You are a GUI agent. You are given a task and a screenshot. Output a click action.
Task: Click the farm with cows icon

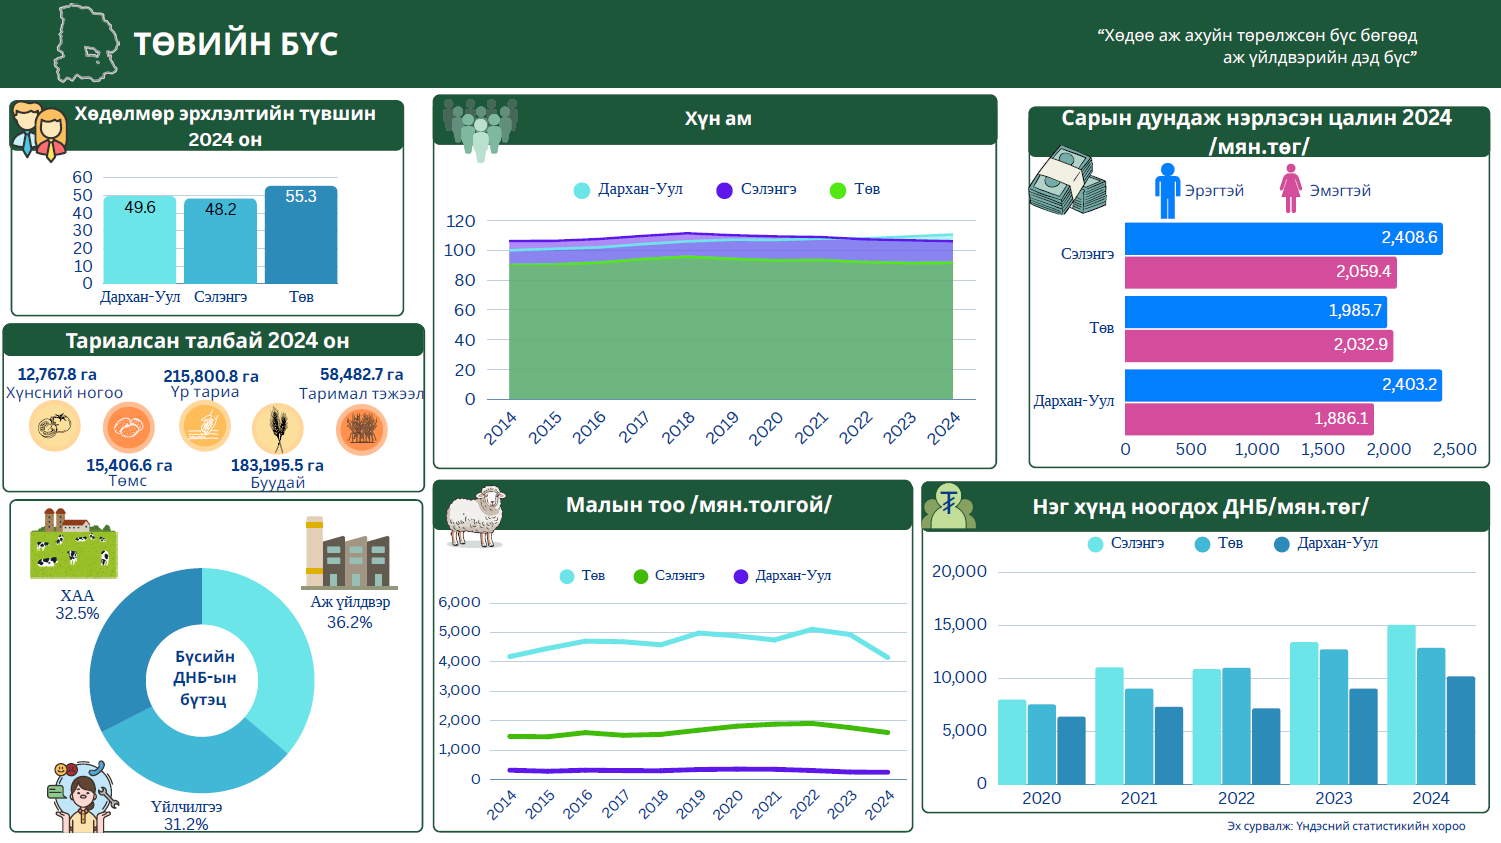(74, 543)
